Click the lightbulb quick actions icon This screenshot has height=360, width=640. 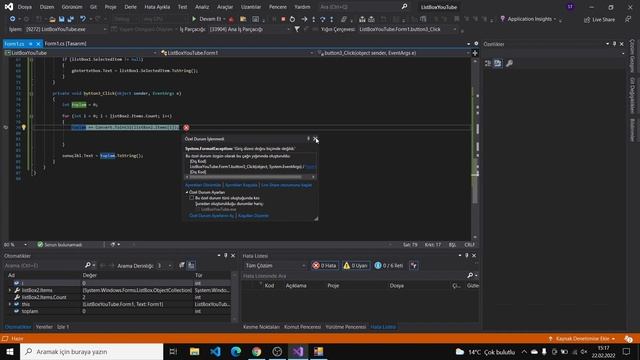[24, 128]
